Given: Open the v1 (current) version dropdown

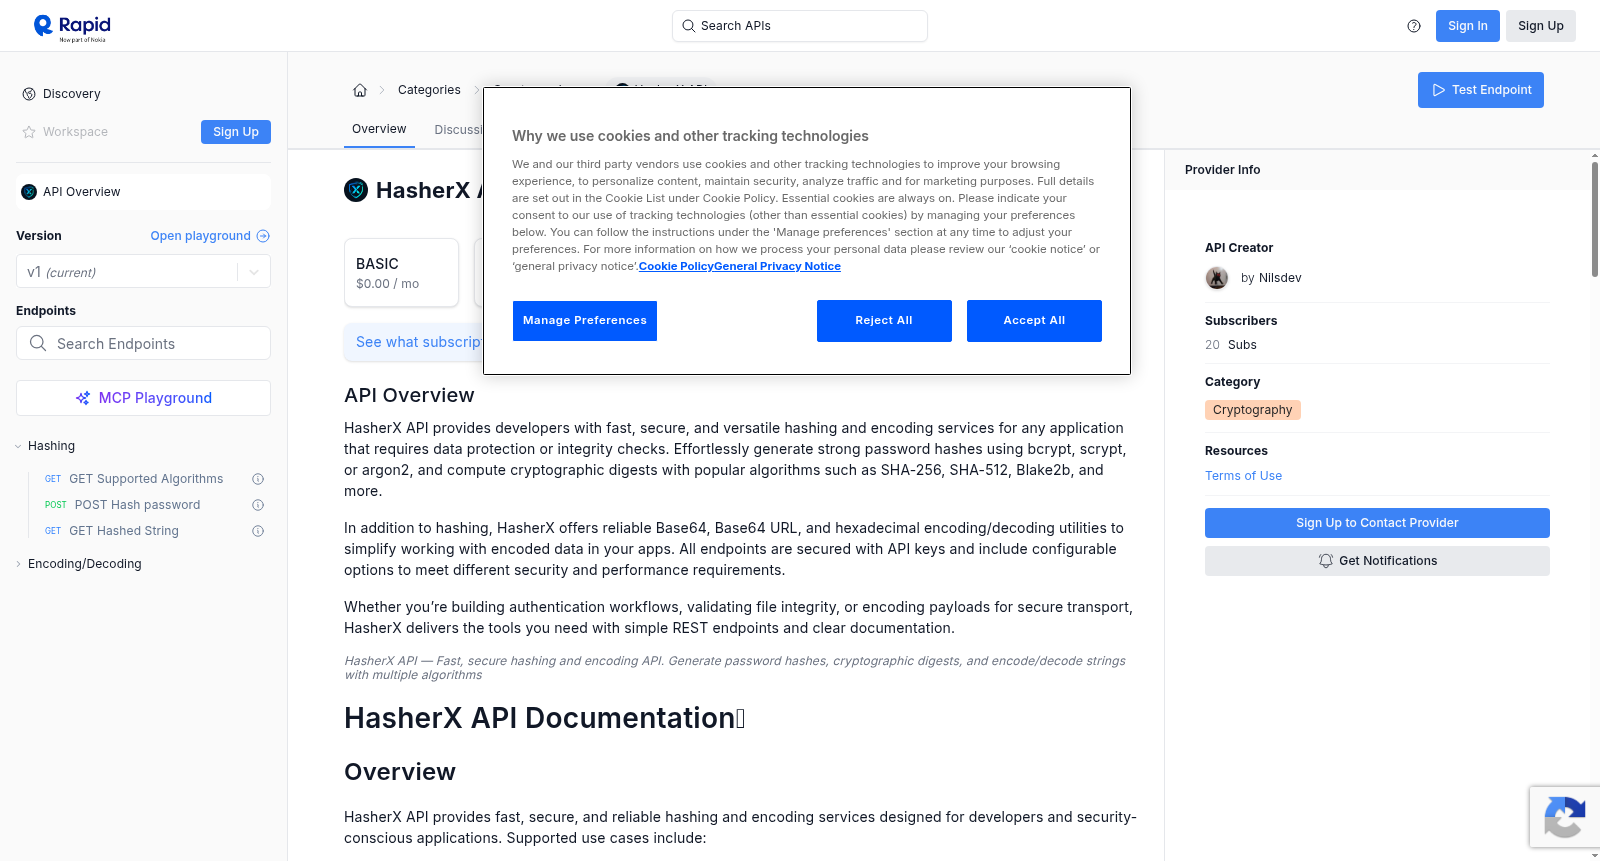Looking at the screenshot, I should click(x=143, y=272).
